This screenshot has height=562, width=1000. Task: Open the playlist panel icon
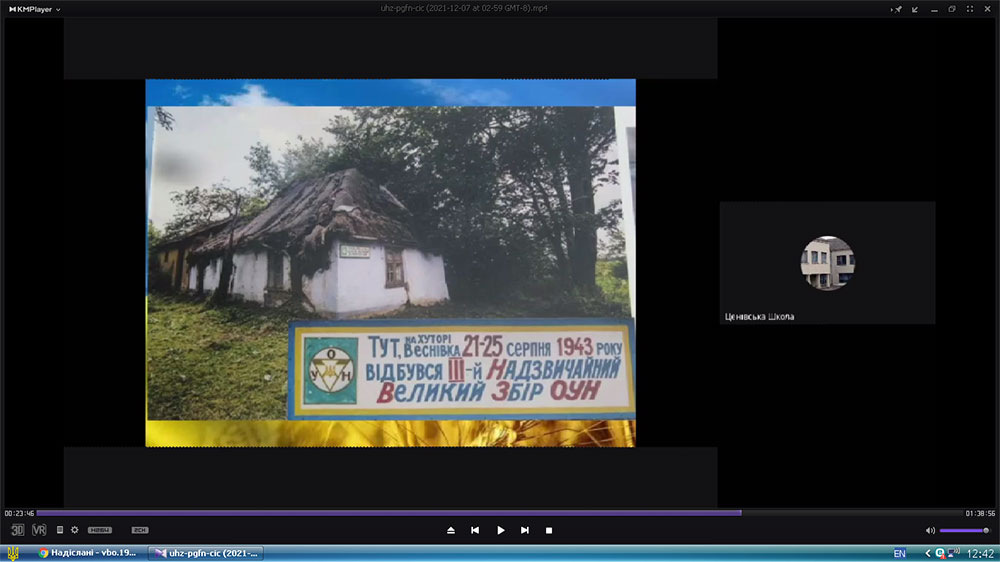(x=60, y=529)
